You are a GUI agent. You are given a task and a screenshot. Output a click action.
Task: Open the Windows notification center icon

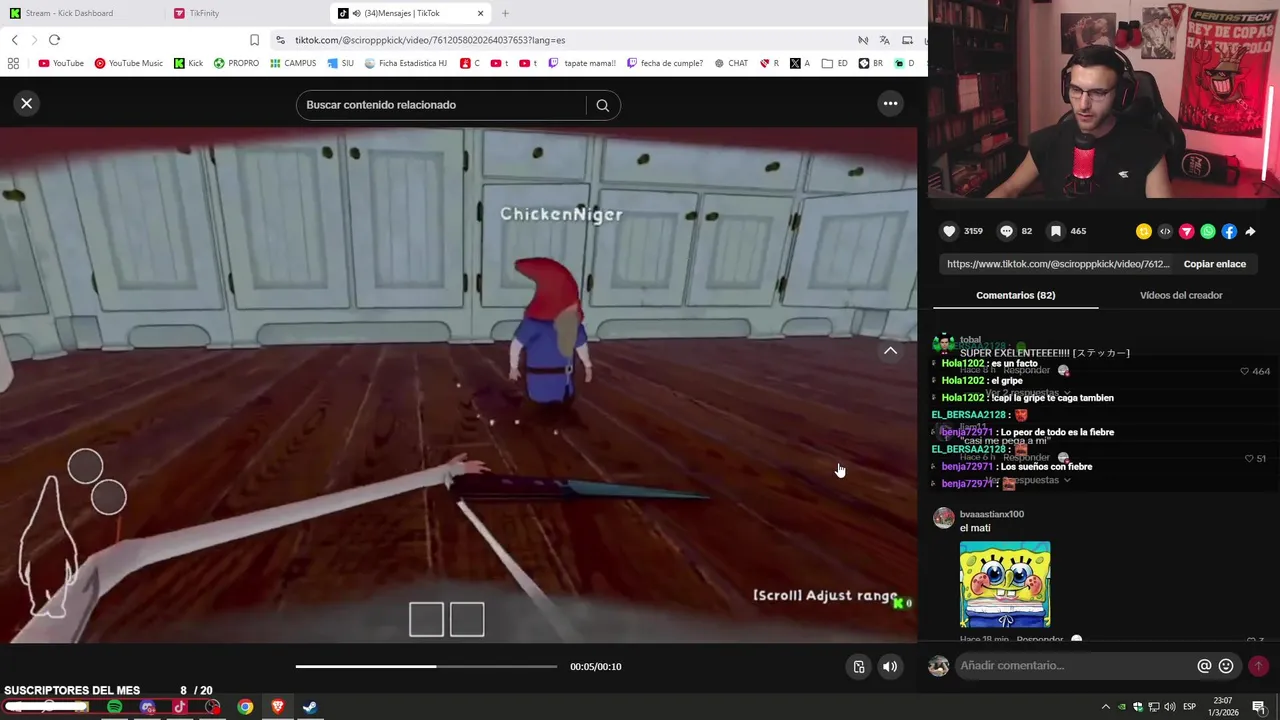[1258, 707]
